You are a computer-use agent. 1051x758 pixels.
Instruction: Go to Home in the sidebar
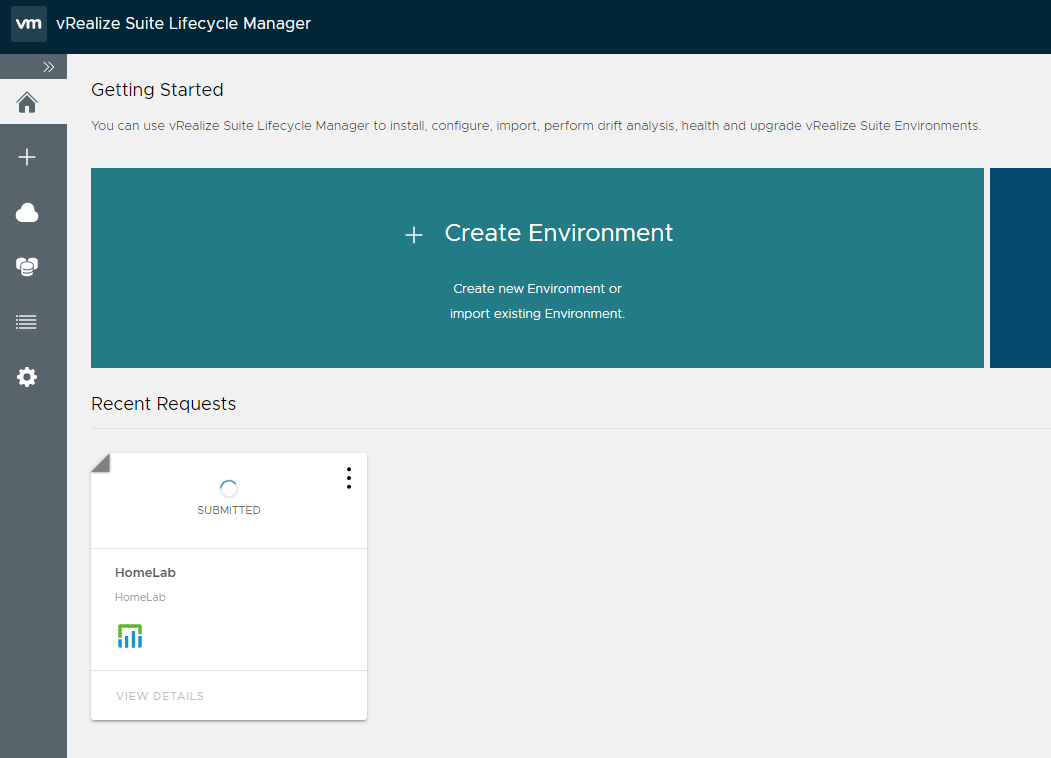[27, 102]
